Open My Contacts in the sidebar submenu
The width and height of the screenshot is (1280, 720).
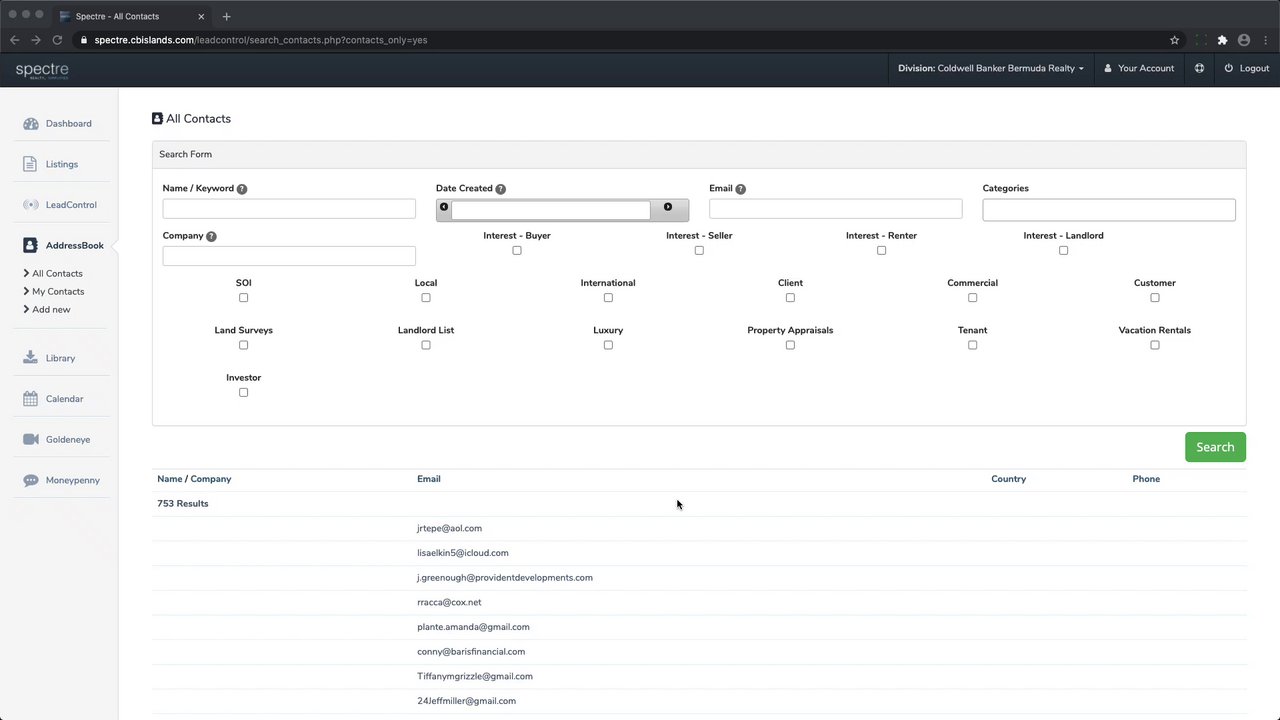tap(58, 291)
